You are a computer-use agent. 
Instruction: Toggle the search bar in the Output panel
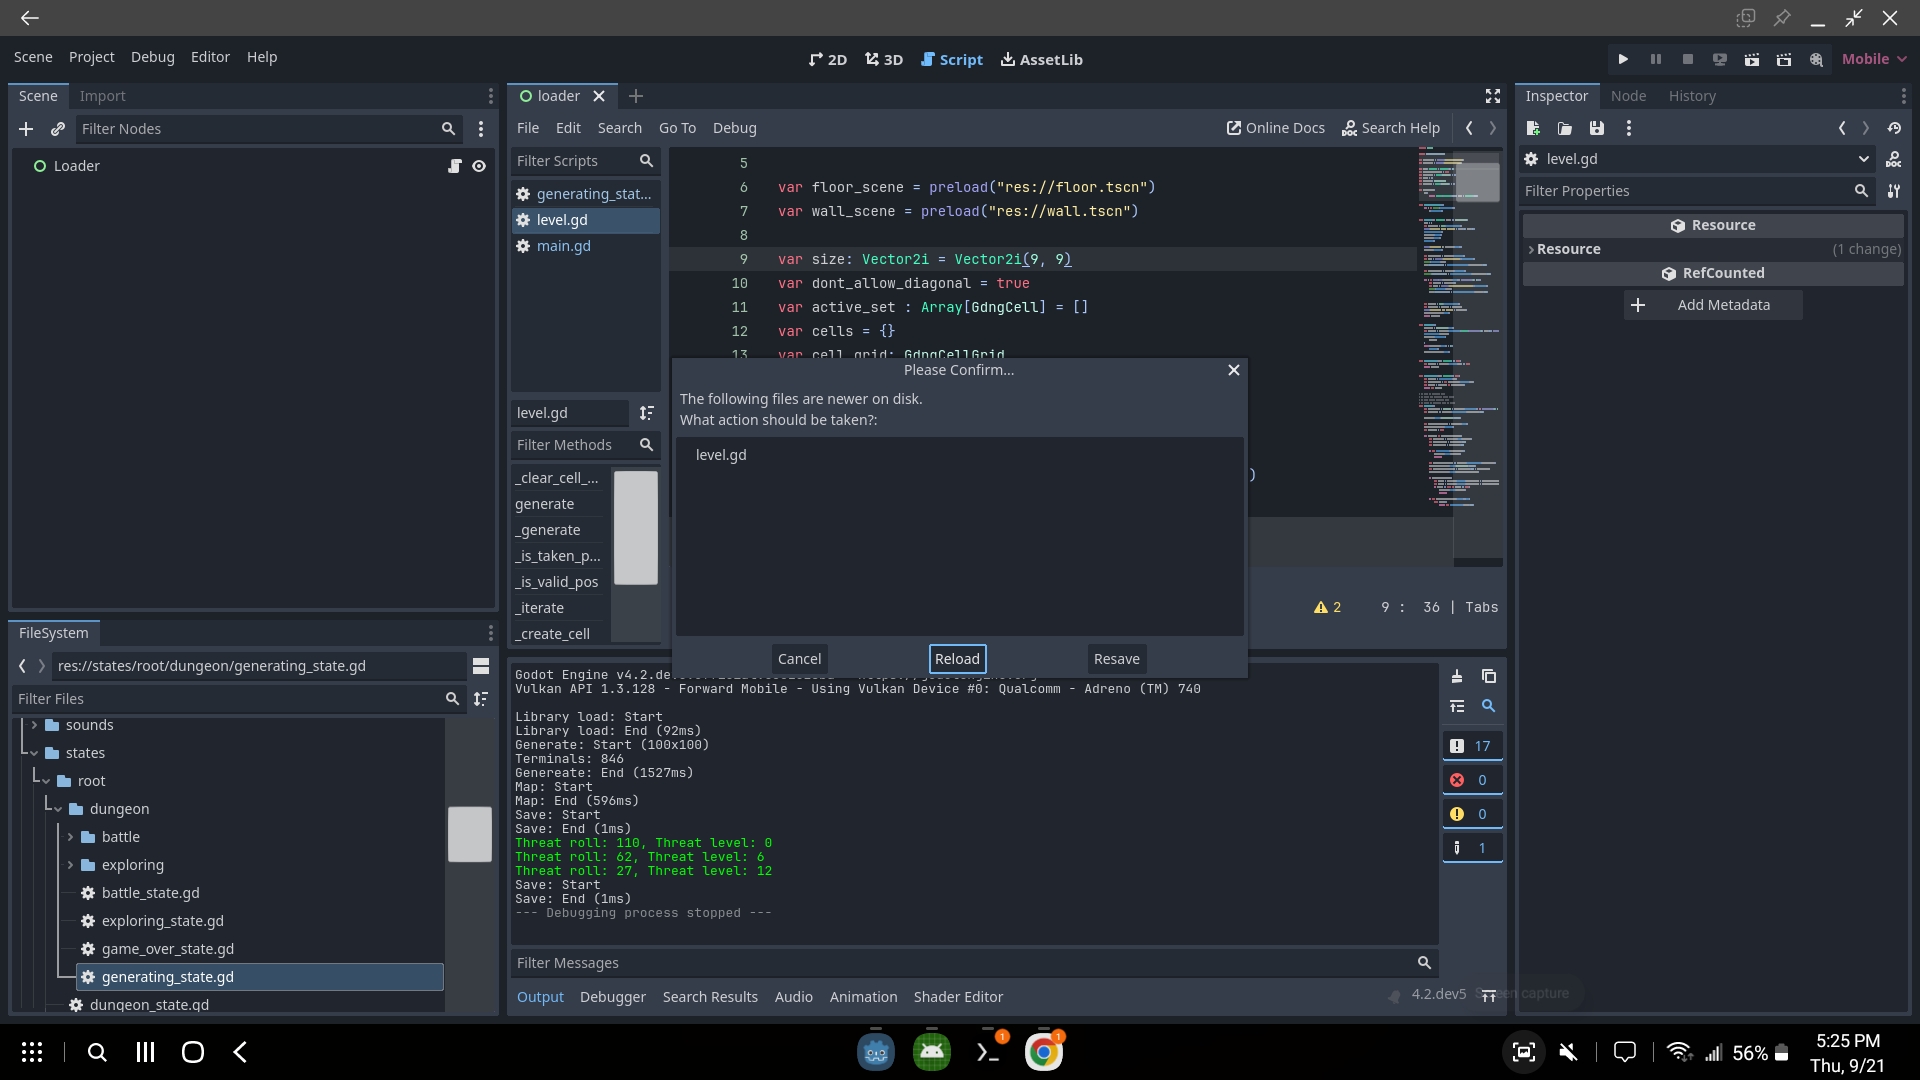[x=1489, y=706]
